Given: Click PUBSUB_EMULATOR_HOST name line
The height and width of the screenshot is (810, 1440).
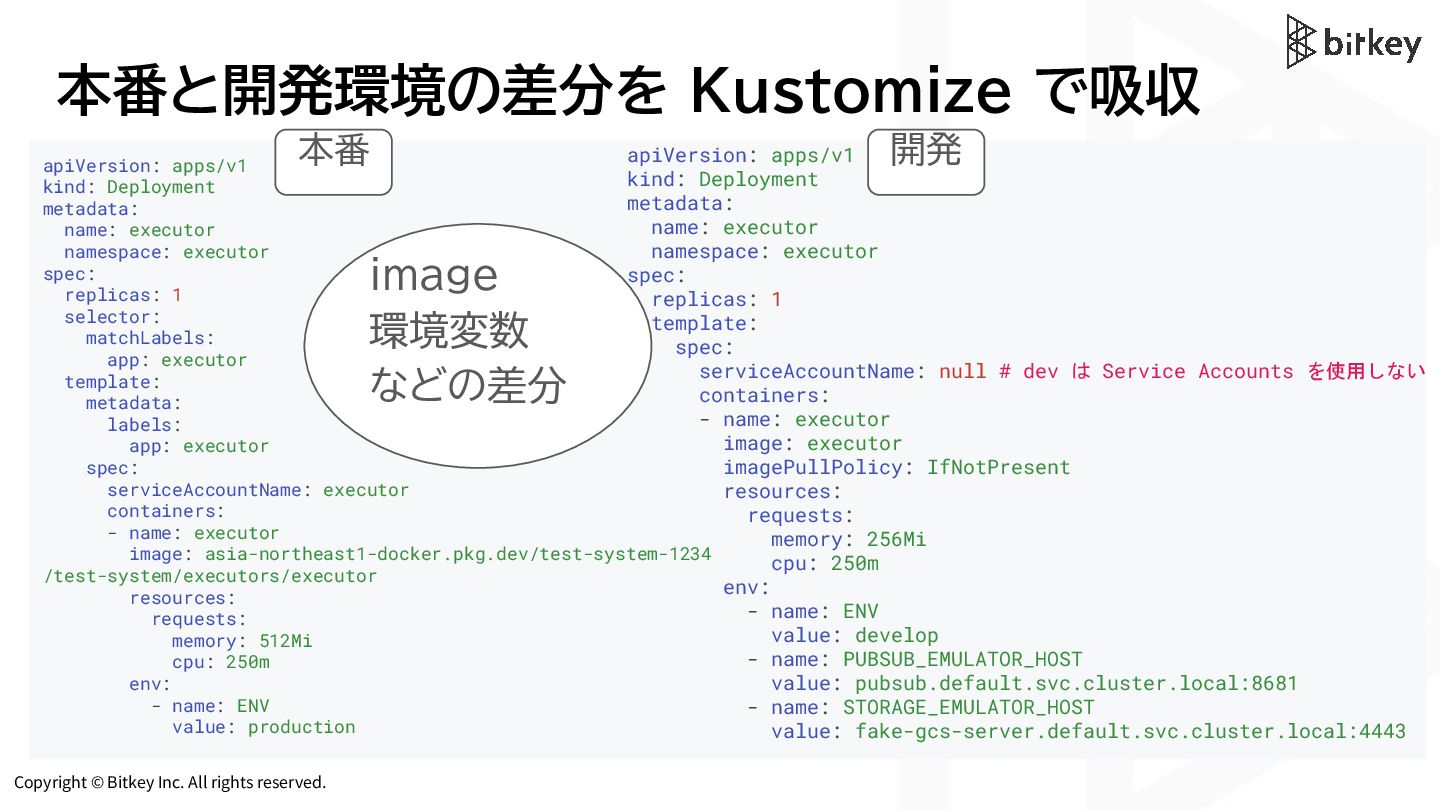Looking at the screenshot, I should point(915,659).
